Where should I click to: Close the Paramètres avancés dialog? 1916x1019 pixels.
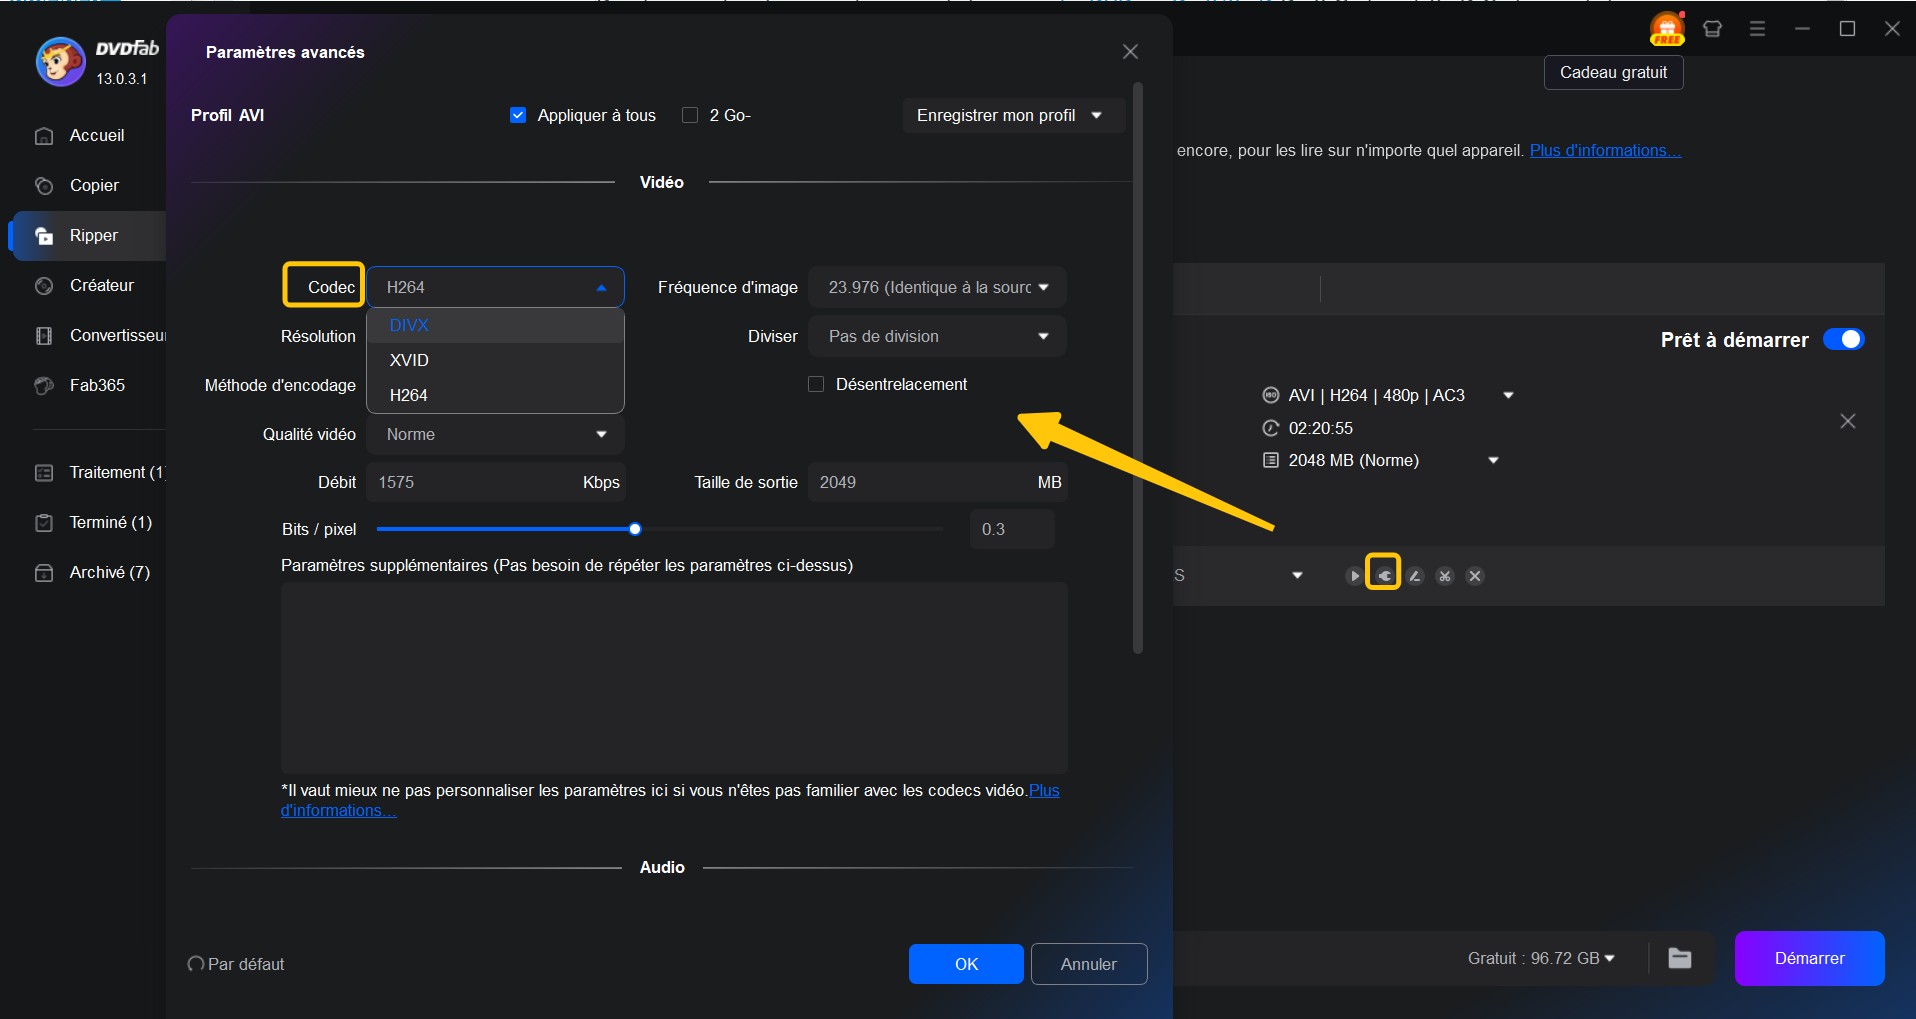point(1130,52)
